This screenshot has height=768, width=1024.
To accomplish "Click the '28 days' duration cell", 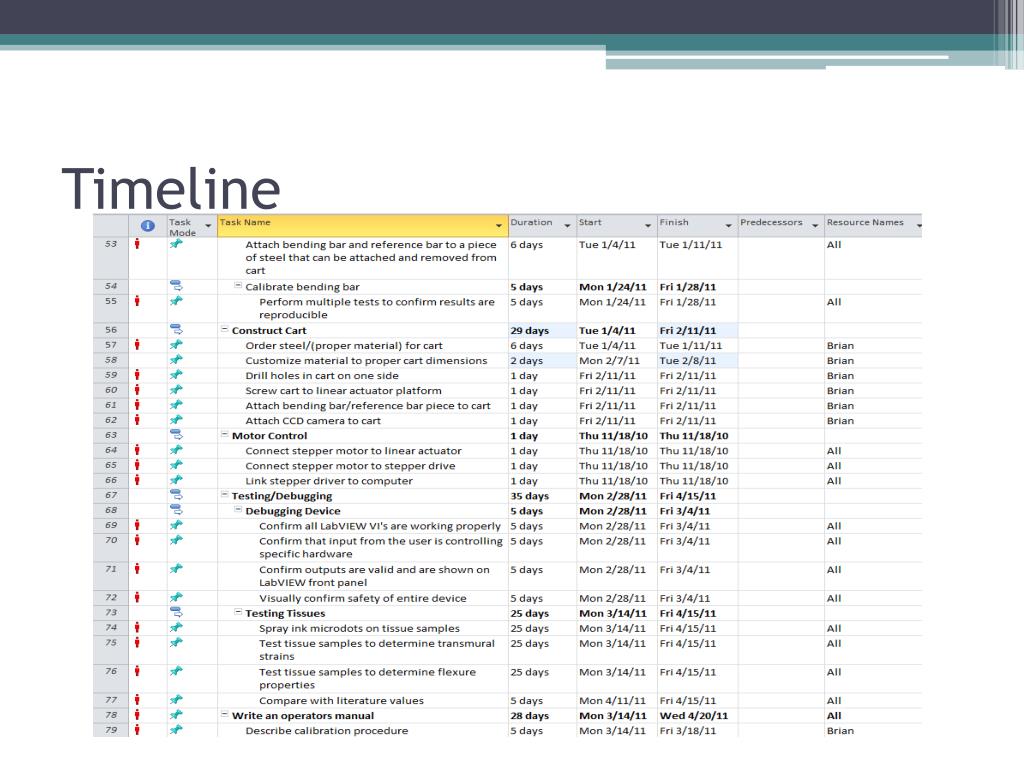I will tap(542, 716).
